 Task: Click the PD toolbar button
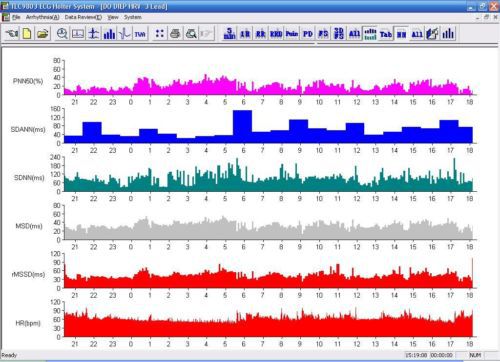point(307,34)
